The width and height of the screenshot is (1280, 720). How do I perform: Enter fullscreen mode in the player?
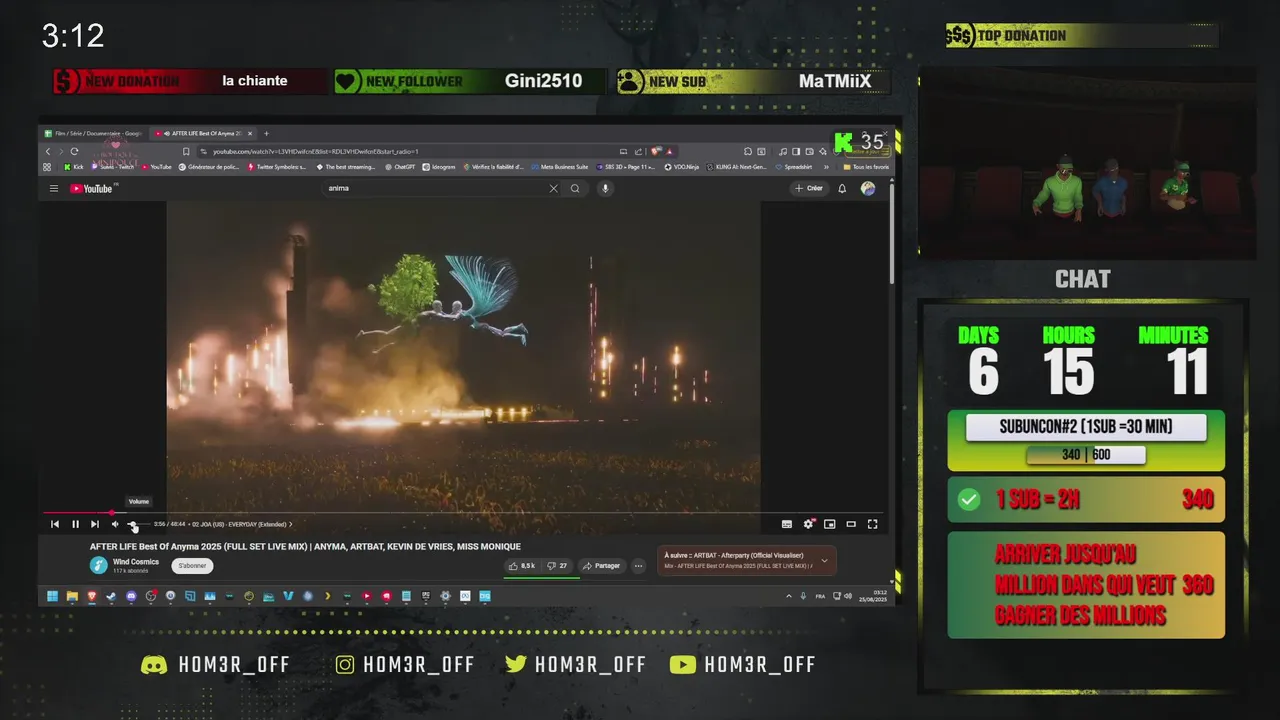pos(872,524)
